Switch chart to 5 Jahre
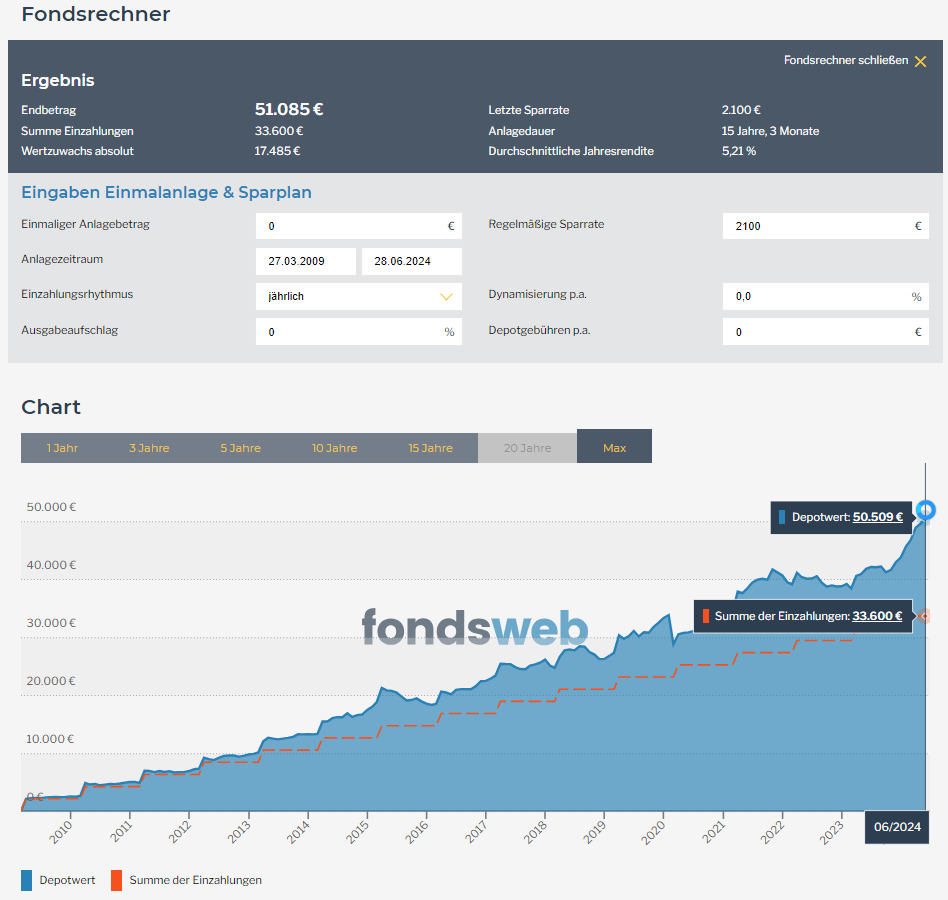The height and width of the screenshot is (900, 948). pyautogui.click(x=240, y=447)
